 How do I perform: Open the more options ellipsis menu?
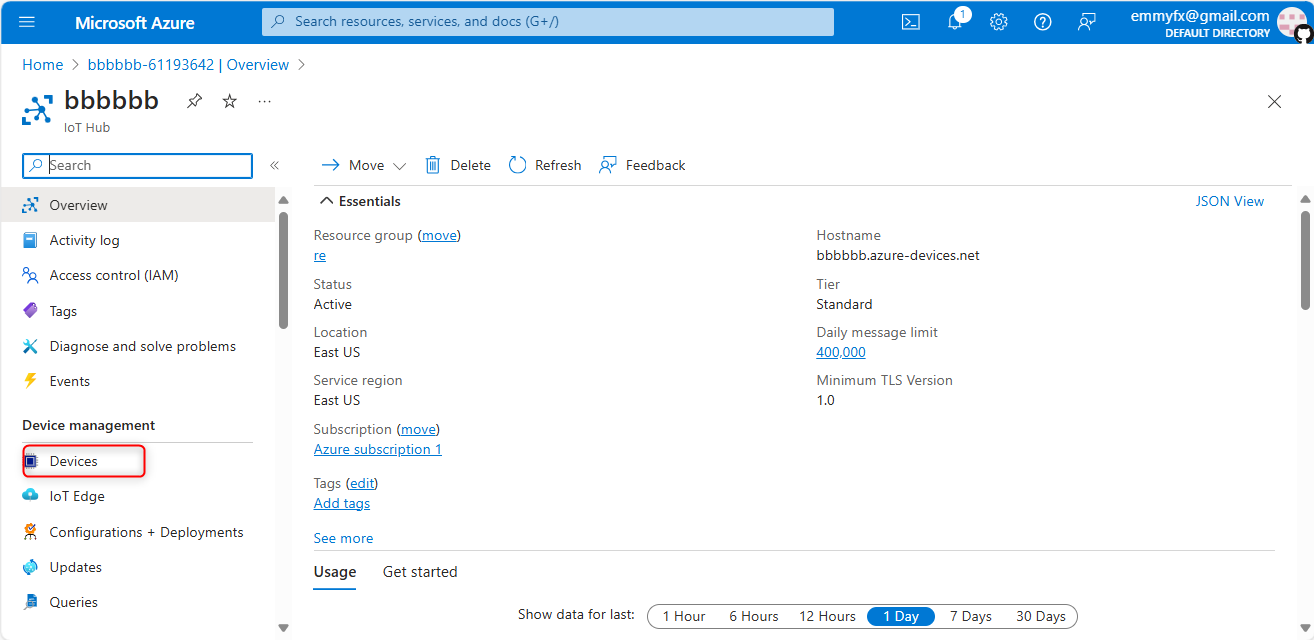pos(264,101)
